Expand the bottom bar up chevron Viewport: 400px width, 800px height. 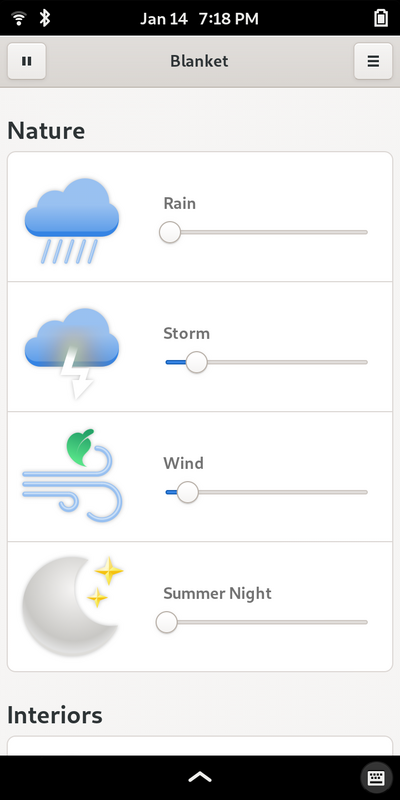coord(200,777)
